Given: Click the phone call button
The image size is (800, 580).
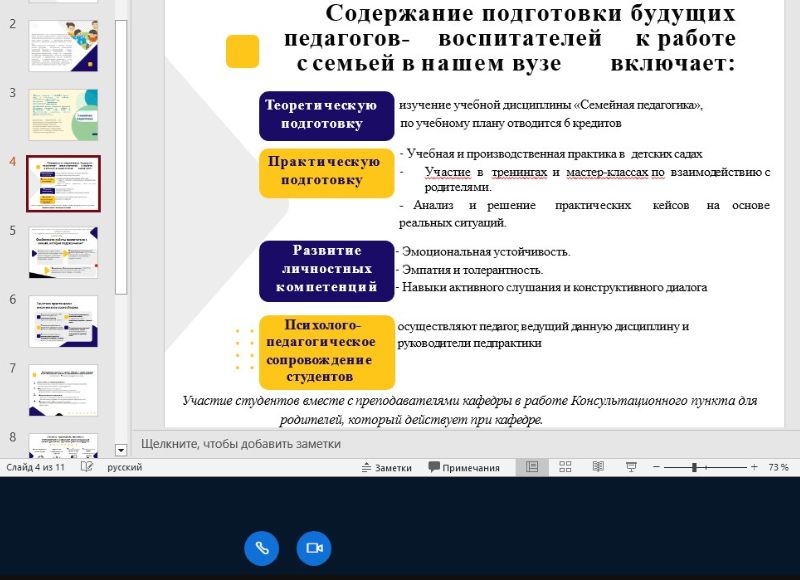Looking at the screenshot, I should coord(261,548).
